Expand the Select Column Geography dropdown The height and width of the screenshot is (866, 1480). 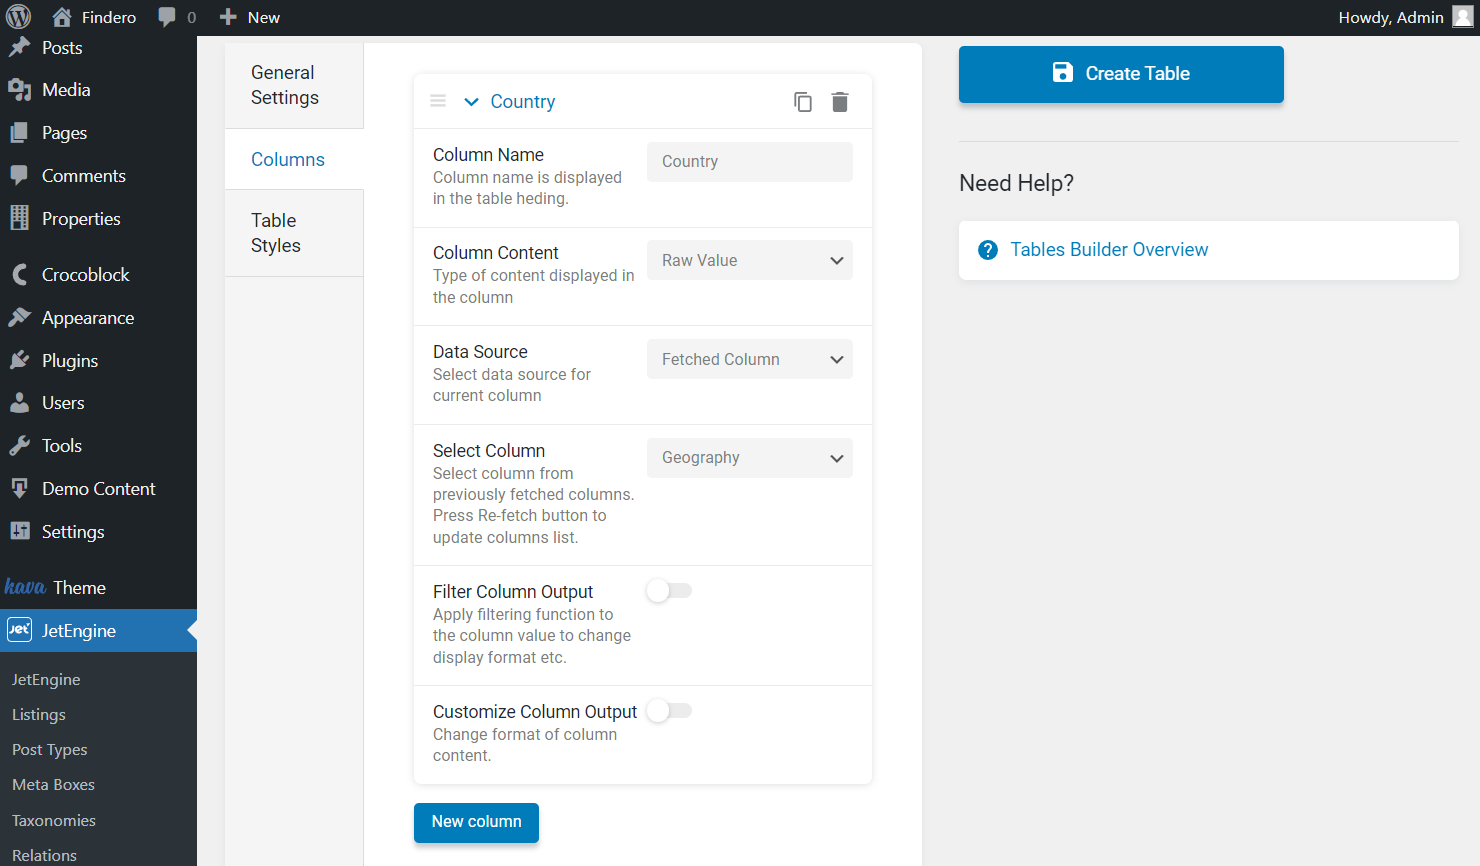tap(749, 458)
